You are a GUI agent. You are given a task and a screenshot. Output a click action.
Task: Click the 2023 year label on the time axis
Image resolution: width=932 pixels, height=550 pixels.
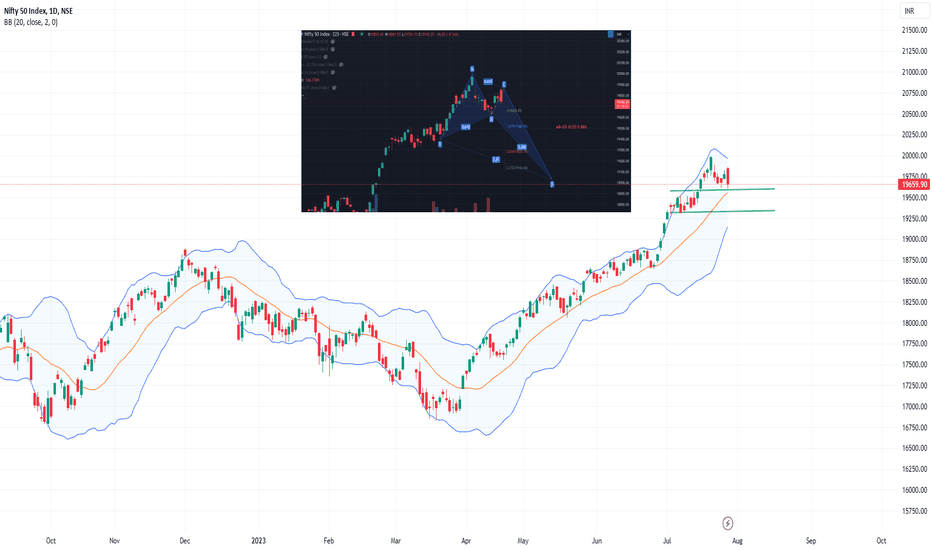pos(259,541)
